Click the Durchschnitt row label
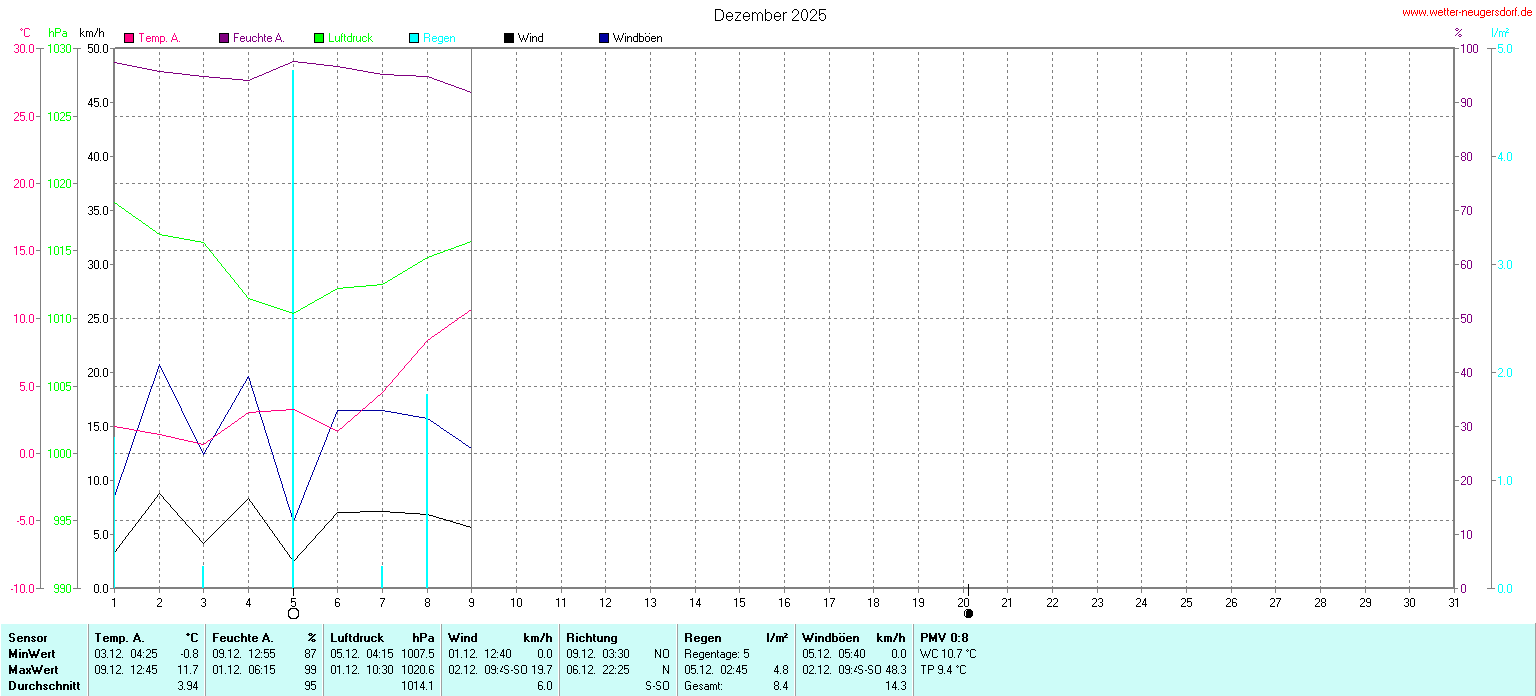The width and height of the screenshot is (1536, 696). 44,686
